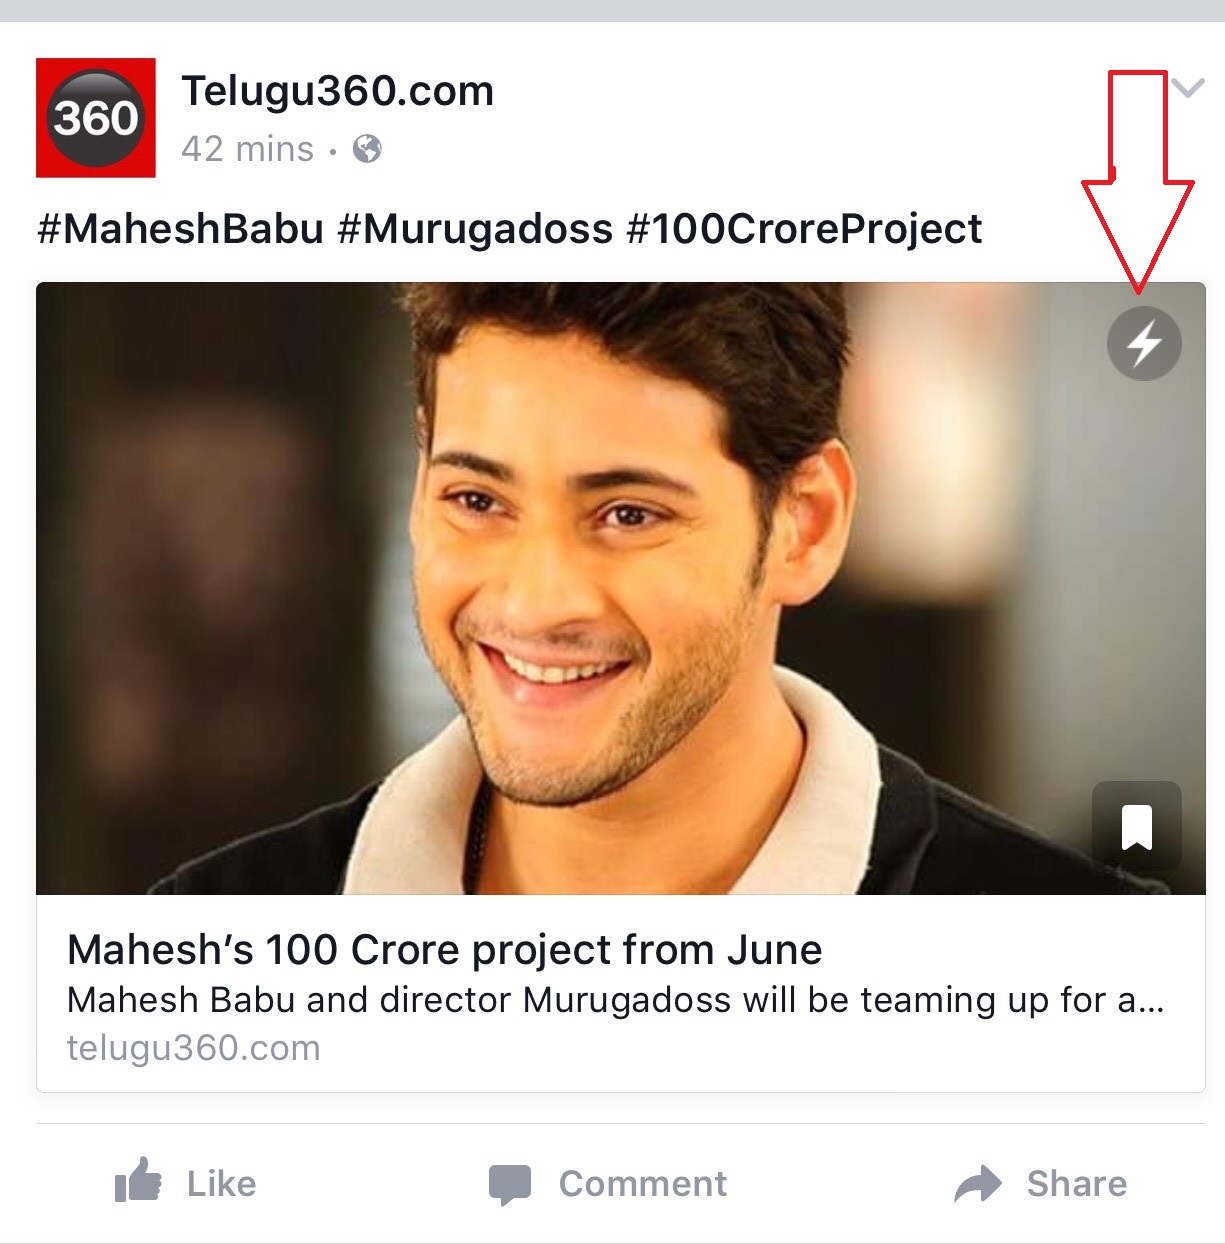Viewport: 1225px width, 1244px height.
Task: Open the #100CroreProject hashtag
Action: (x=805, y=229)
